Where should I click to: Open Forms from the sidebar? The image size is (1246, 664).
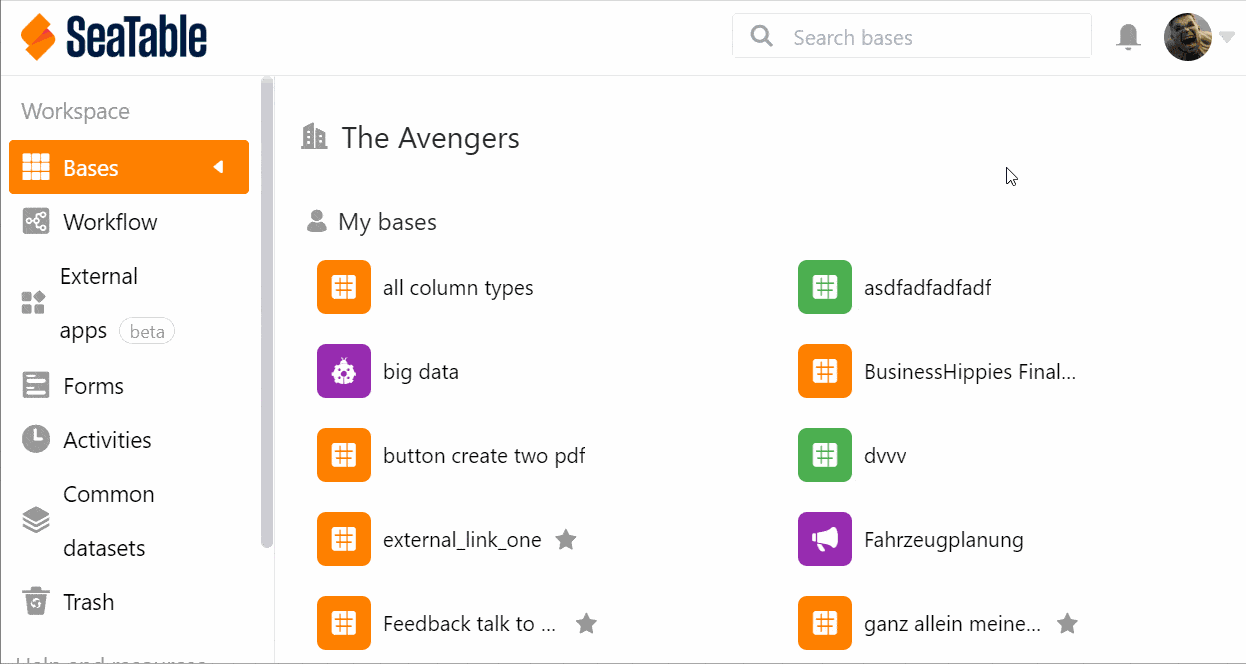tap(93, 386)
